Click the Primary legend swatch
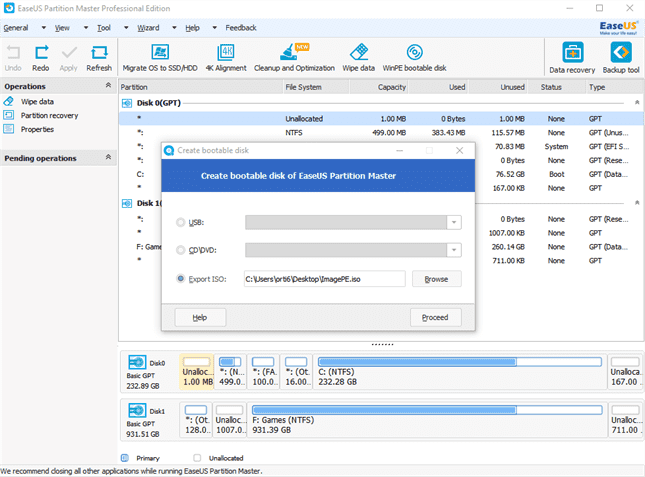 coord(125,458)
